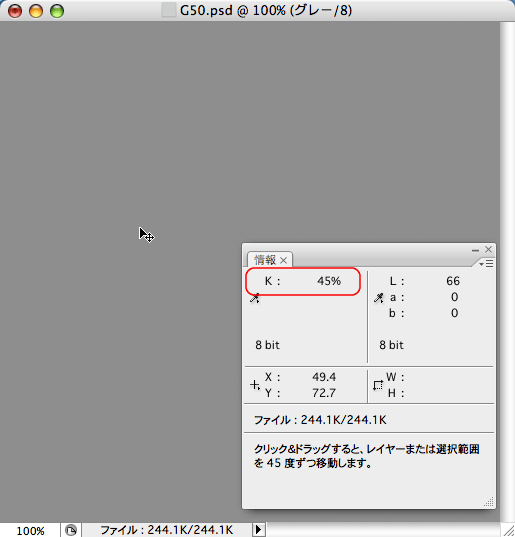The image size is (515, 537).
Task: Click the G50.psd document proxy icon
Action: click(x=169, y=10)
